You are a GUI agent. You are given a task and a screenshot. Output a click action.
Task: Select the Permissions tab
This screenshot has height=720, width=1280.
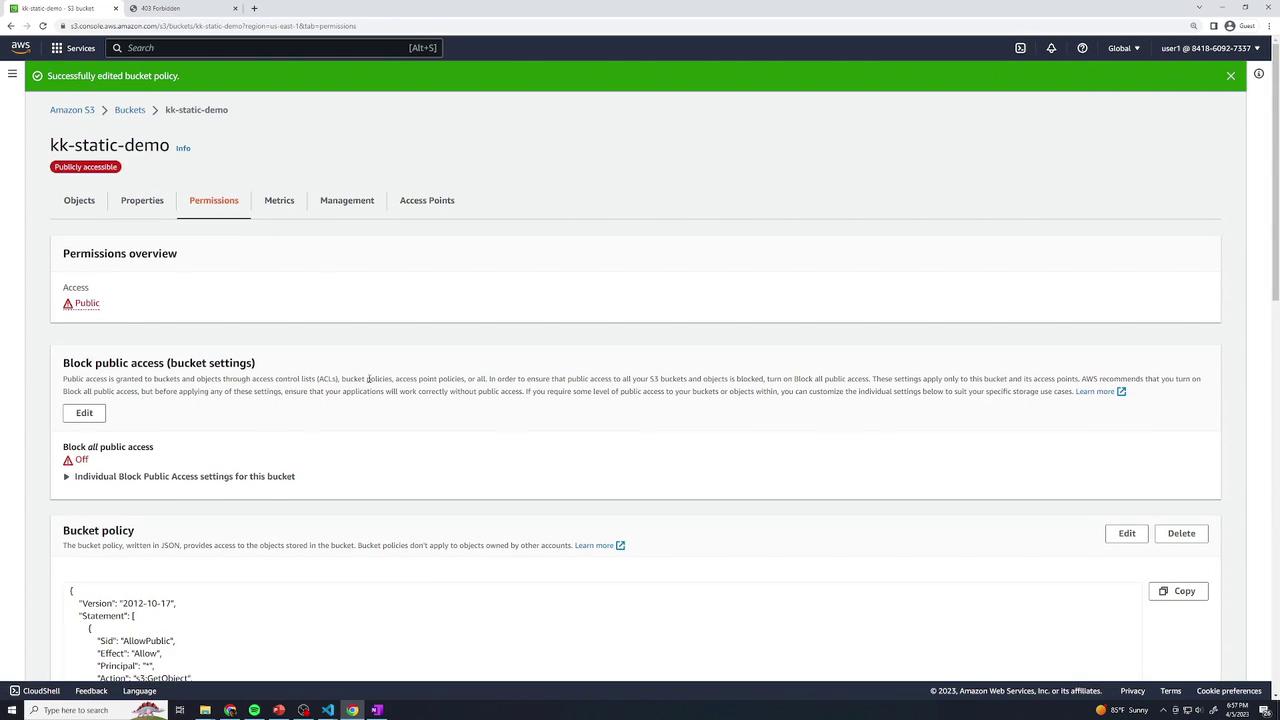point(214,201)
